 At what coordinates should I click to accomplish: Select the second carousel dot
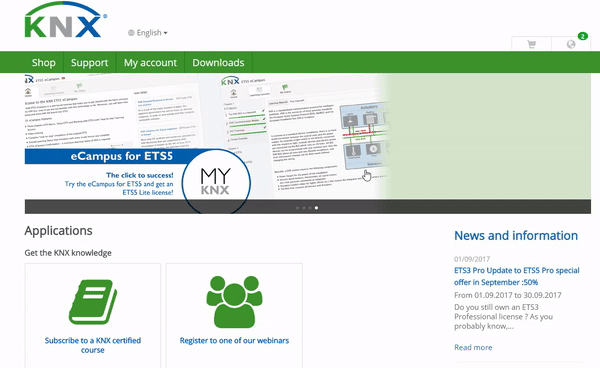303,208
